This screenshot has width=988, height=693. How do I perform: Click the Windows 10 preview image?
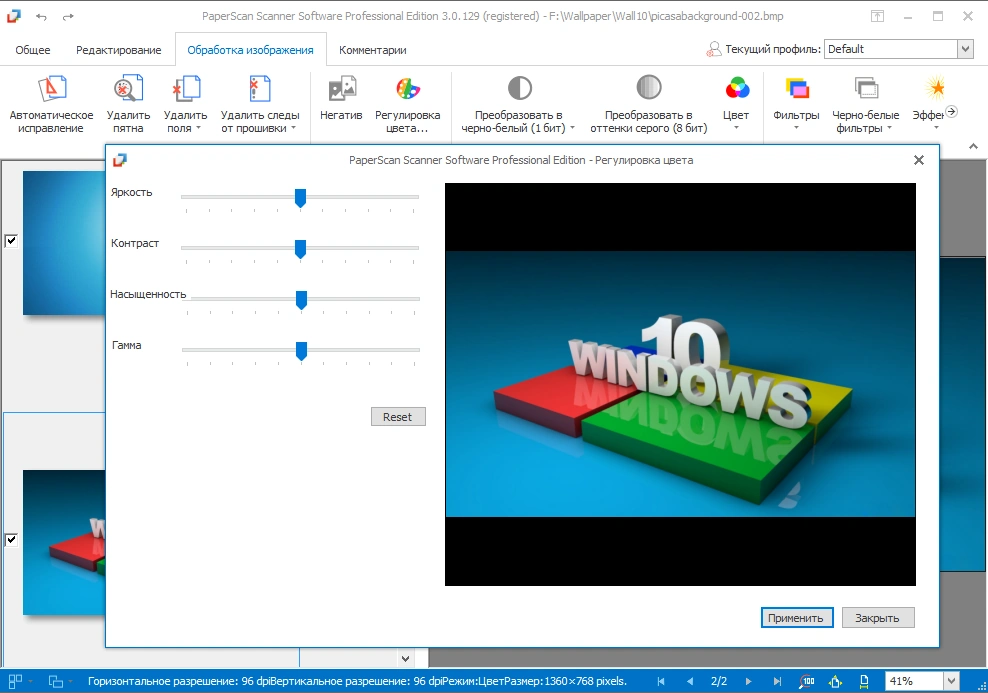[x=680, y=384]
